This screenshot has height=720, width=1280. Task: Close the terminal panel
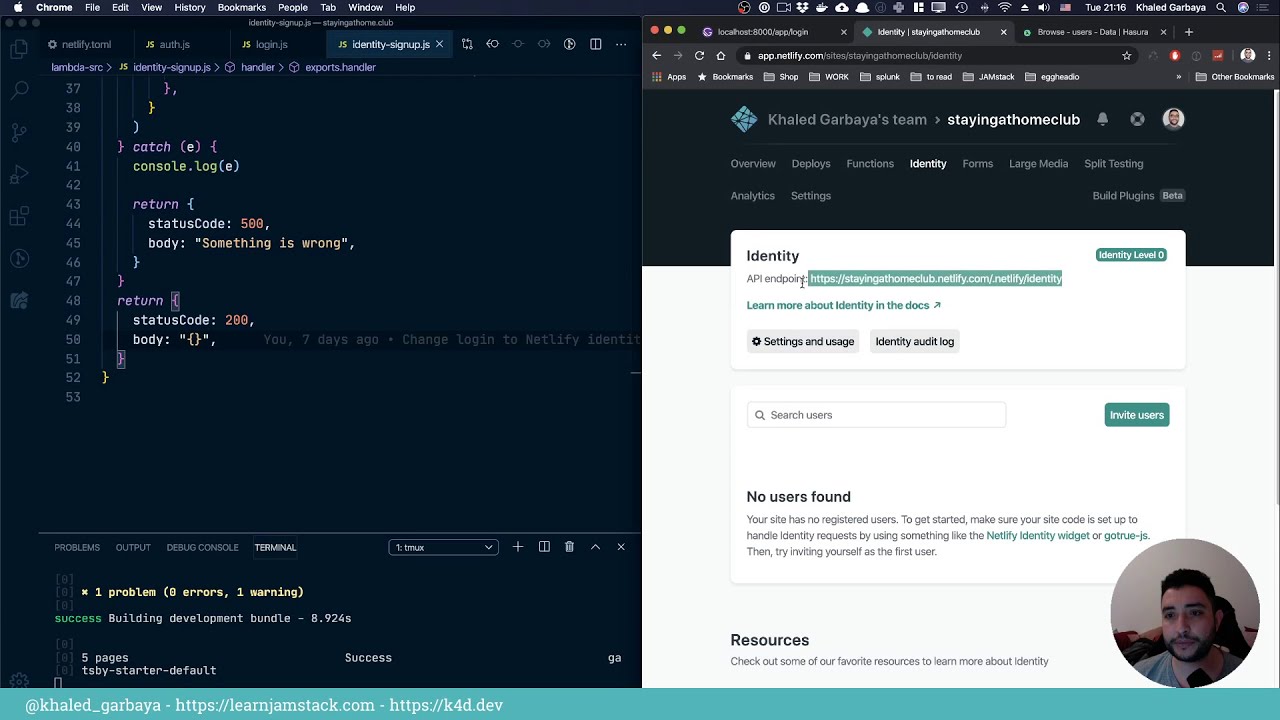point(621,547)
